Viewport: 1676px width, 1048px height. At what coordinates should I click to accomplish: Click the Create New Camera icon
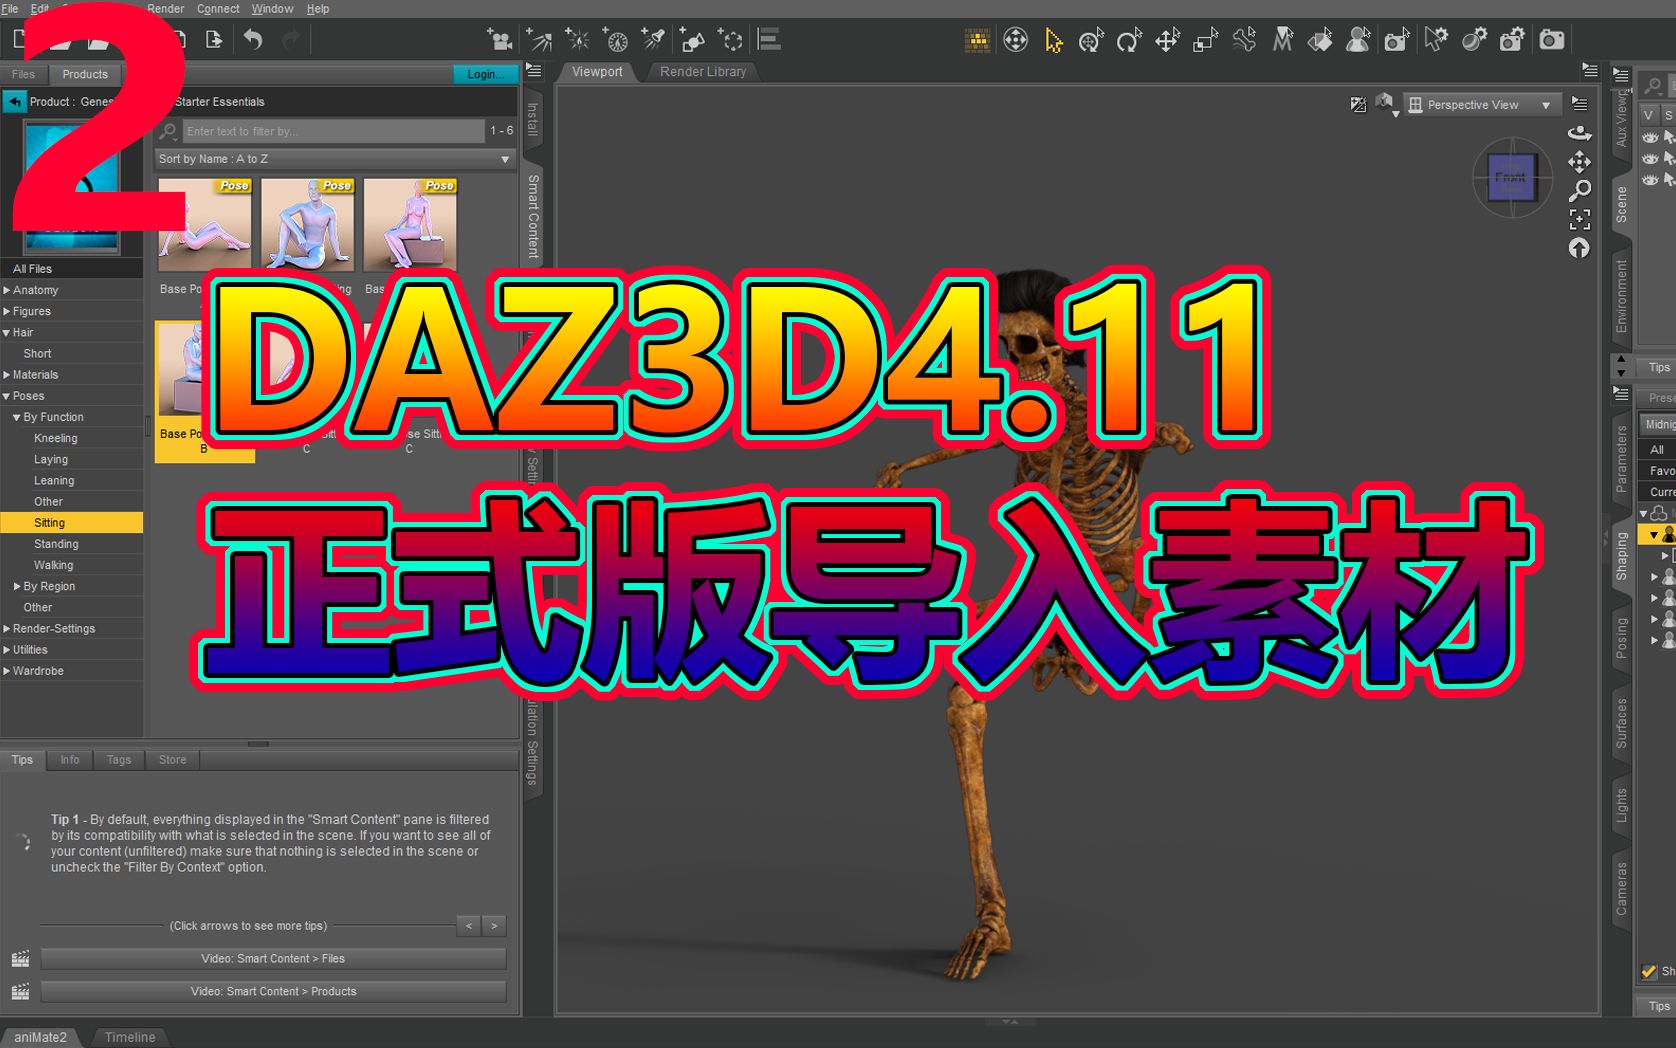coord(499,40)
